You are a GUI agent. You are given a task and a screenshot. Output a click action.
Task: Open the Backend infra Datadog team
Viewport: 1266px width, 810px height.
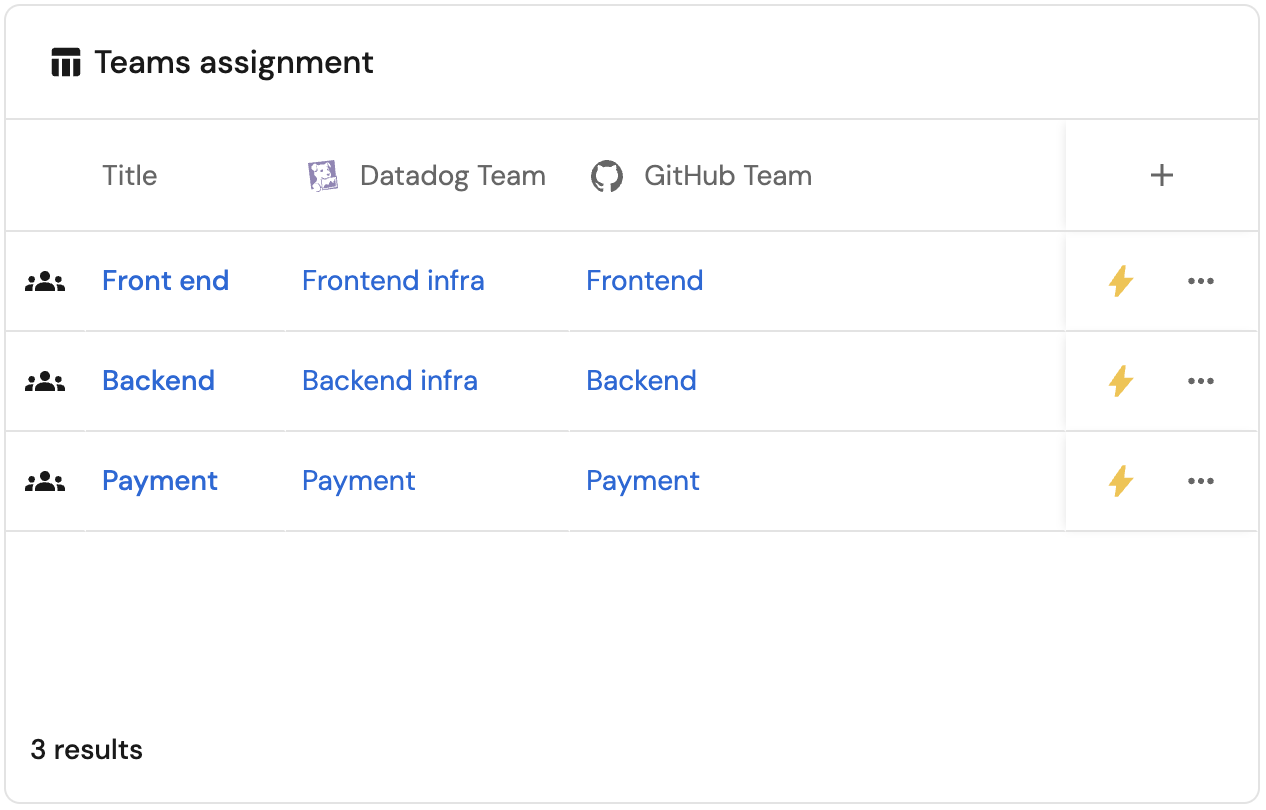point(390,381)
